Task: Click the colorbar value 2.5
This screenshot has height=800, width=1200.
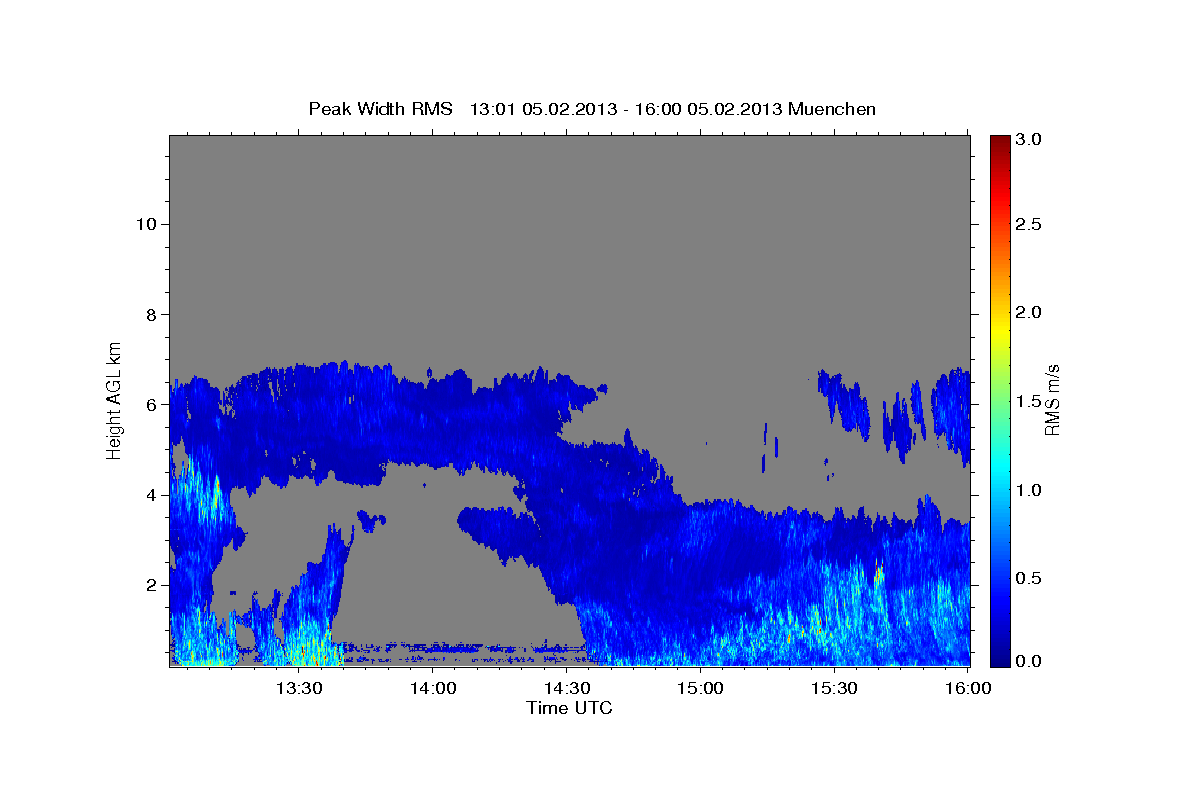Action: pyautogui.click(x=1029, y=224)
